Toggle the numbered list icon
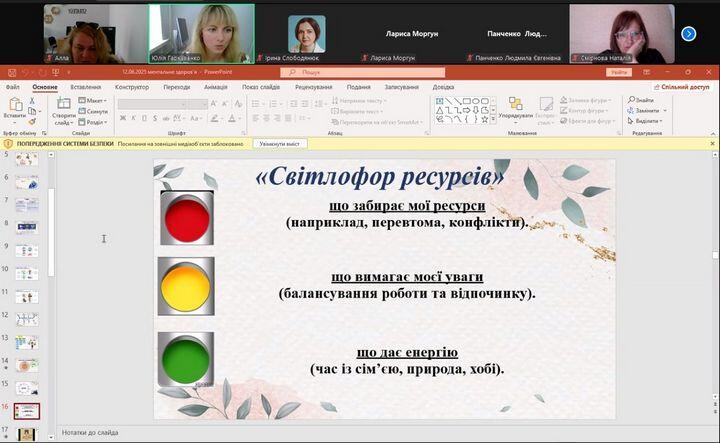The image size is (720, 443). coord(275,104)
